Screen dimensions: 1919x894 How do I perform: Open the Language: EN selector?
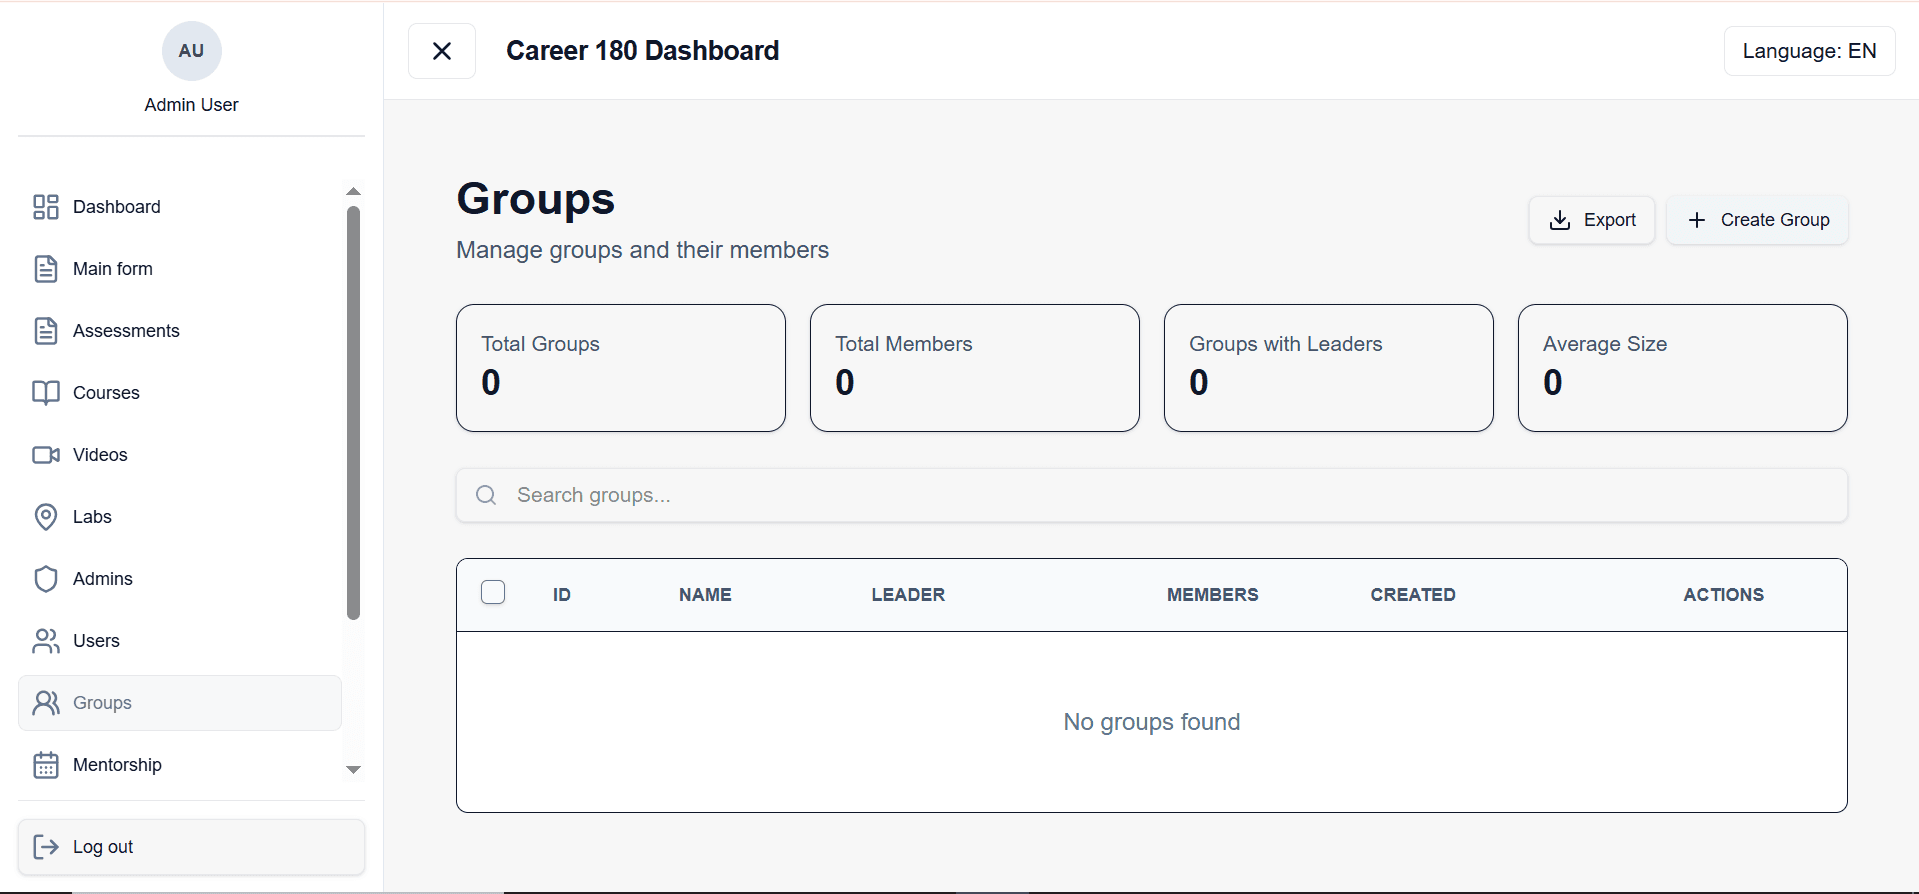[1809, 51]
